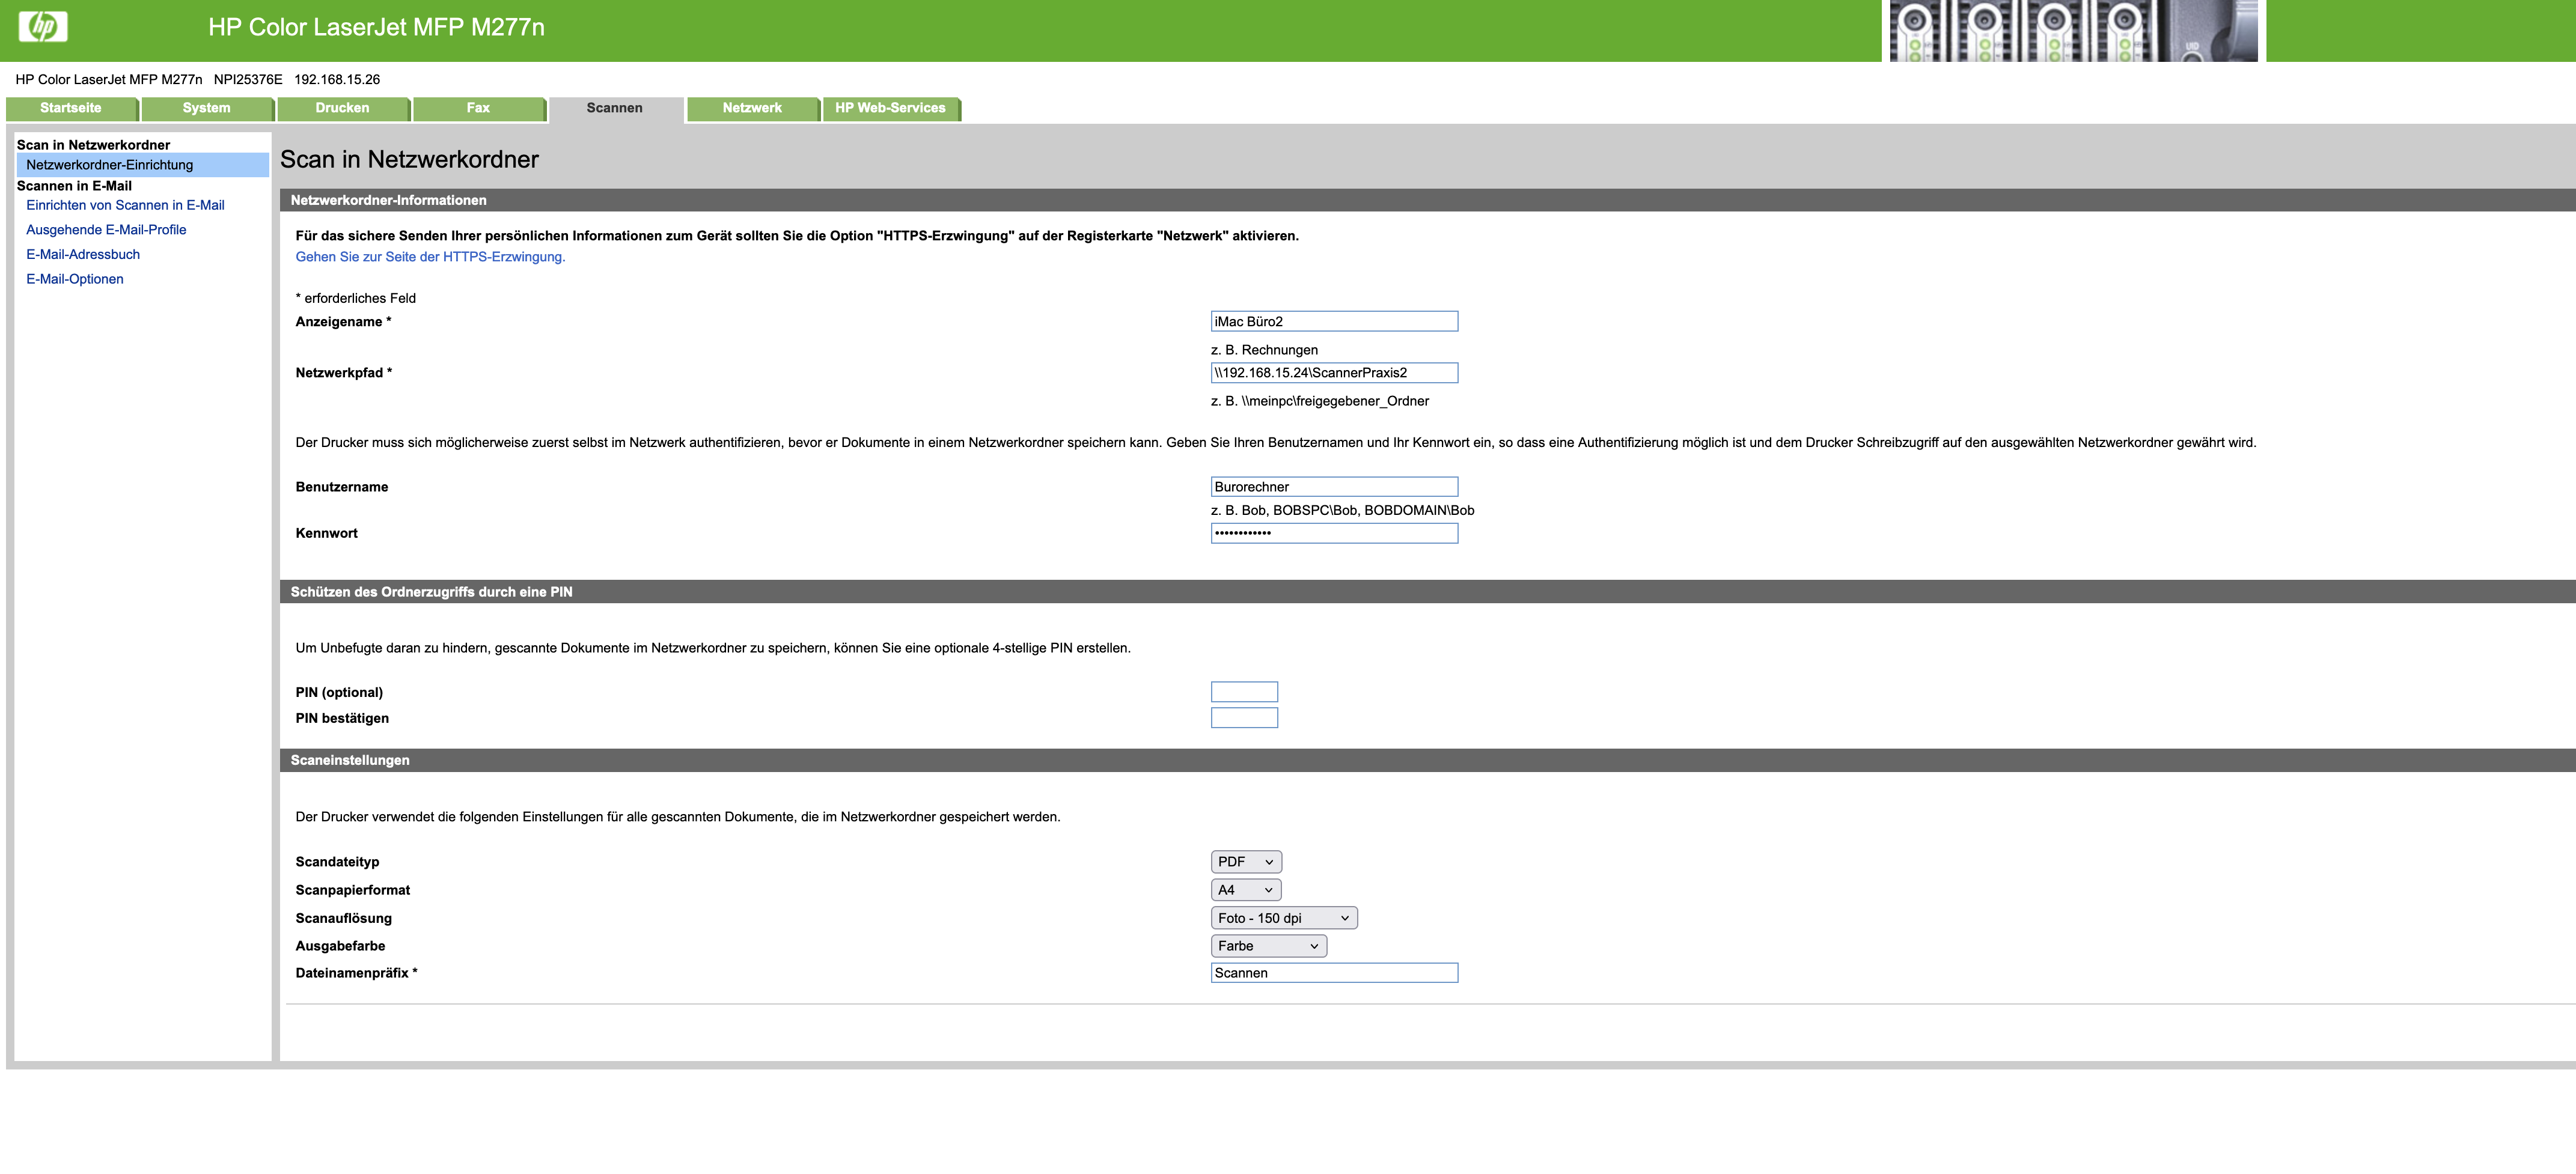The height and width of the screenshot is (1174, 2576).
Task: Open the System tab
Action: click(206, 108)
